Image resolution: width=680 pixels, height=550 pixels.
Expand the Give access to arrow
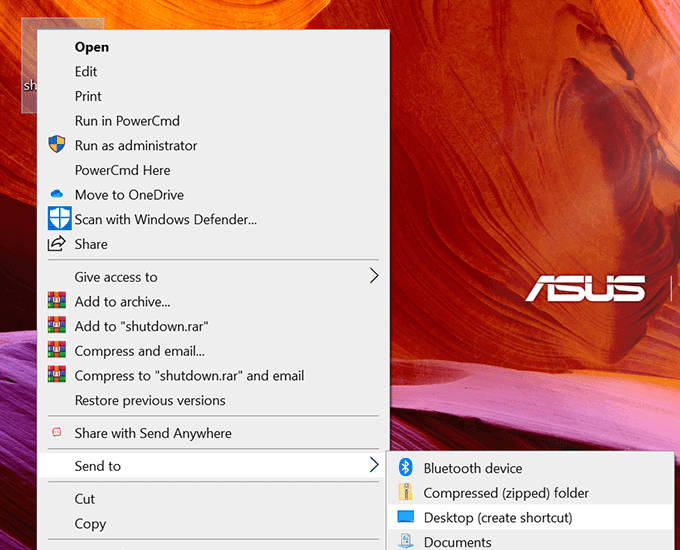point(374,276)
